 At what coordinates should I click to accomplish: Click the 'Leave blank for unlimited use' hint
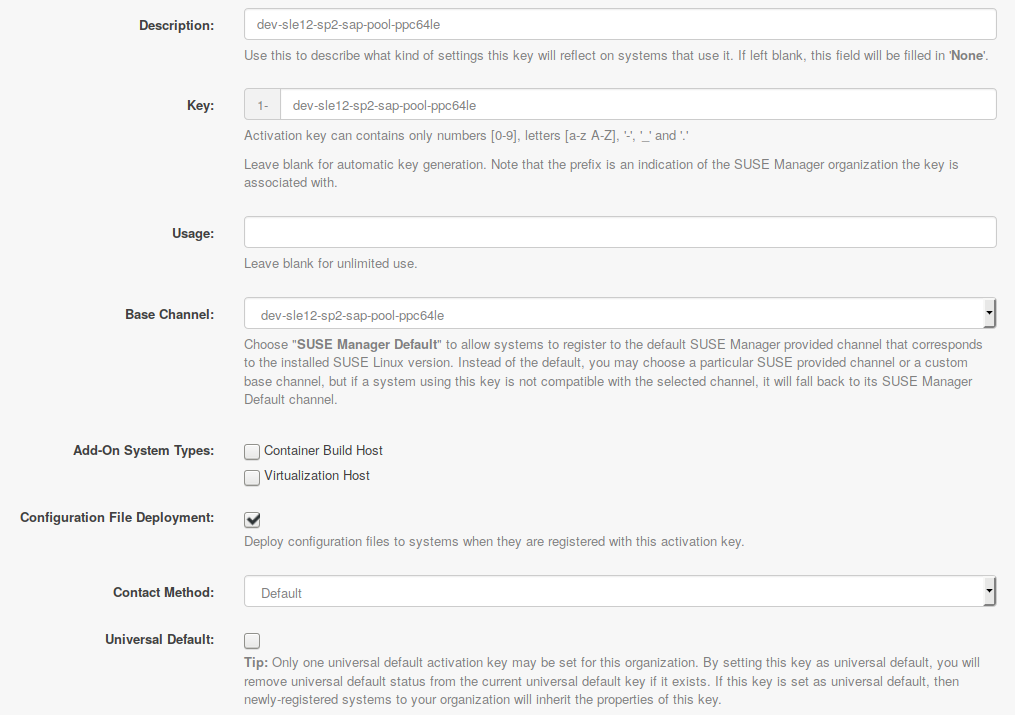point(330,264)
